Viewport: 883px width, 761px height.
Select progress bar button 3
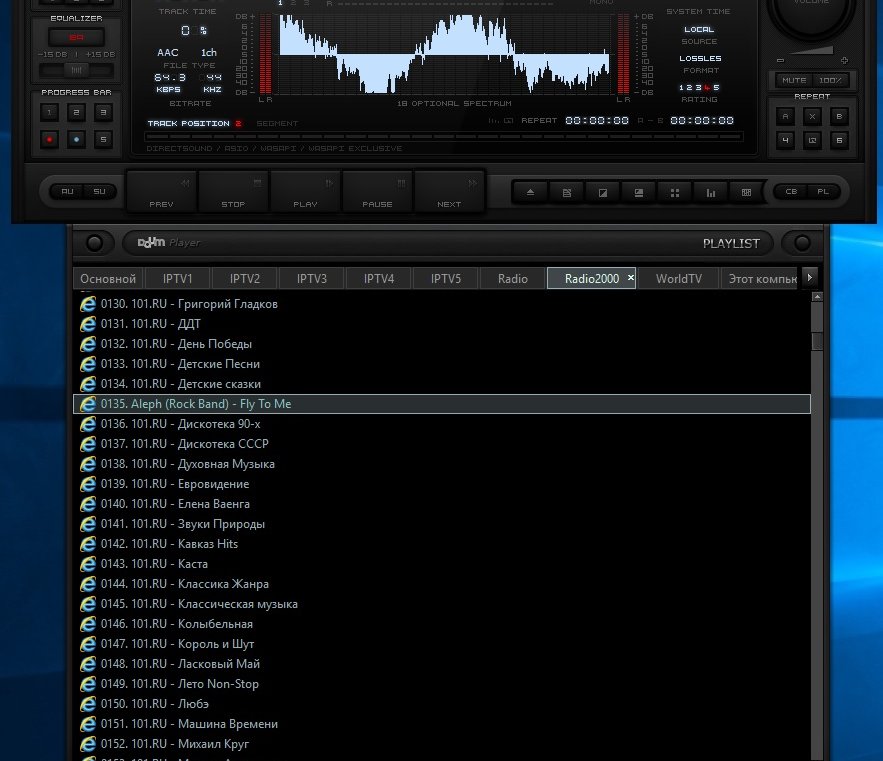[x=104, y=112]
